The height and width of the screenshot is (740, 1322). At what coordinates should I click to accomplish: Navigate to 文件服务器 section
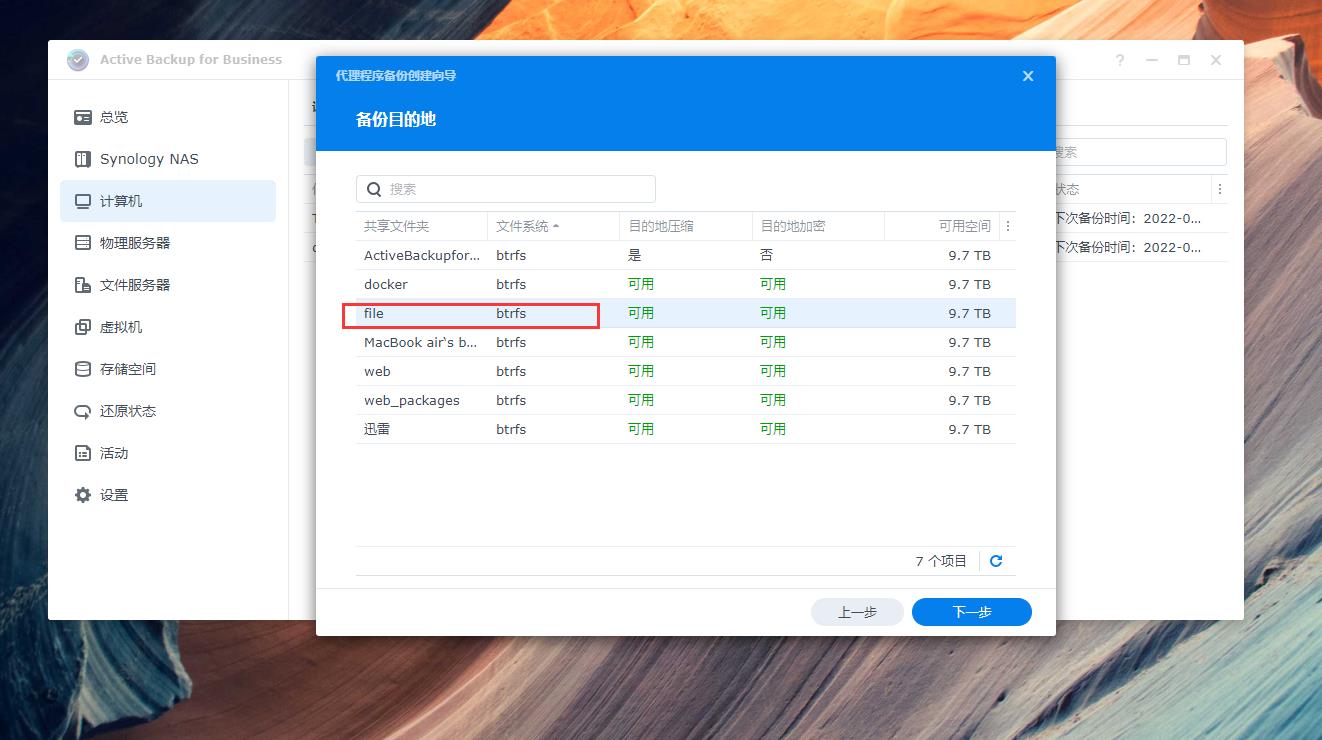tap(168, 285)
